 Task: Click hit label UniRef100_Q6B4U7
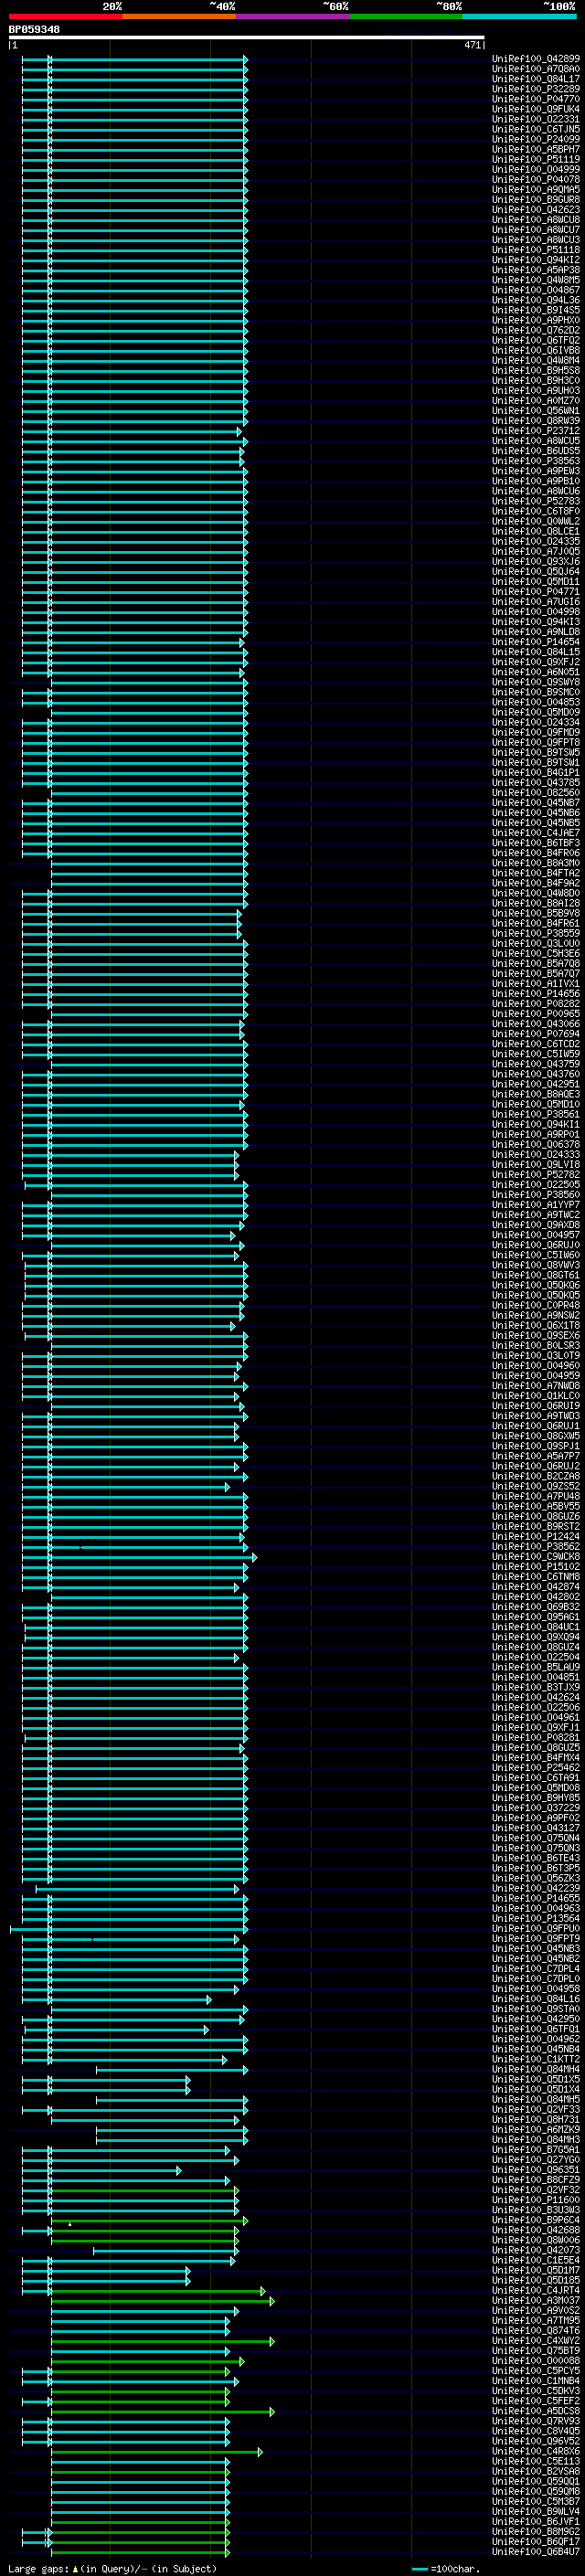536,2551
